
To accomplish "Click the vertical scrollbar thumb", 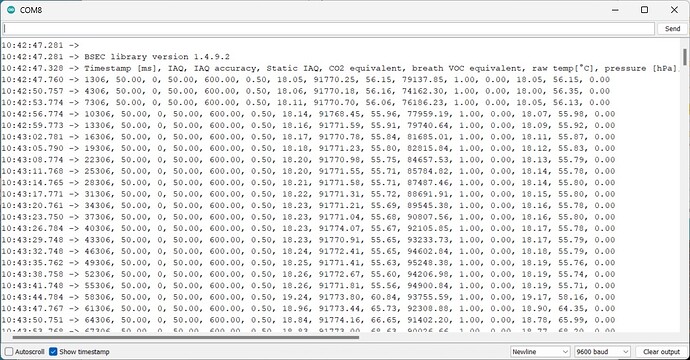I will click(x=685, y=58).
